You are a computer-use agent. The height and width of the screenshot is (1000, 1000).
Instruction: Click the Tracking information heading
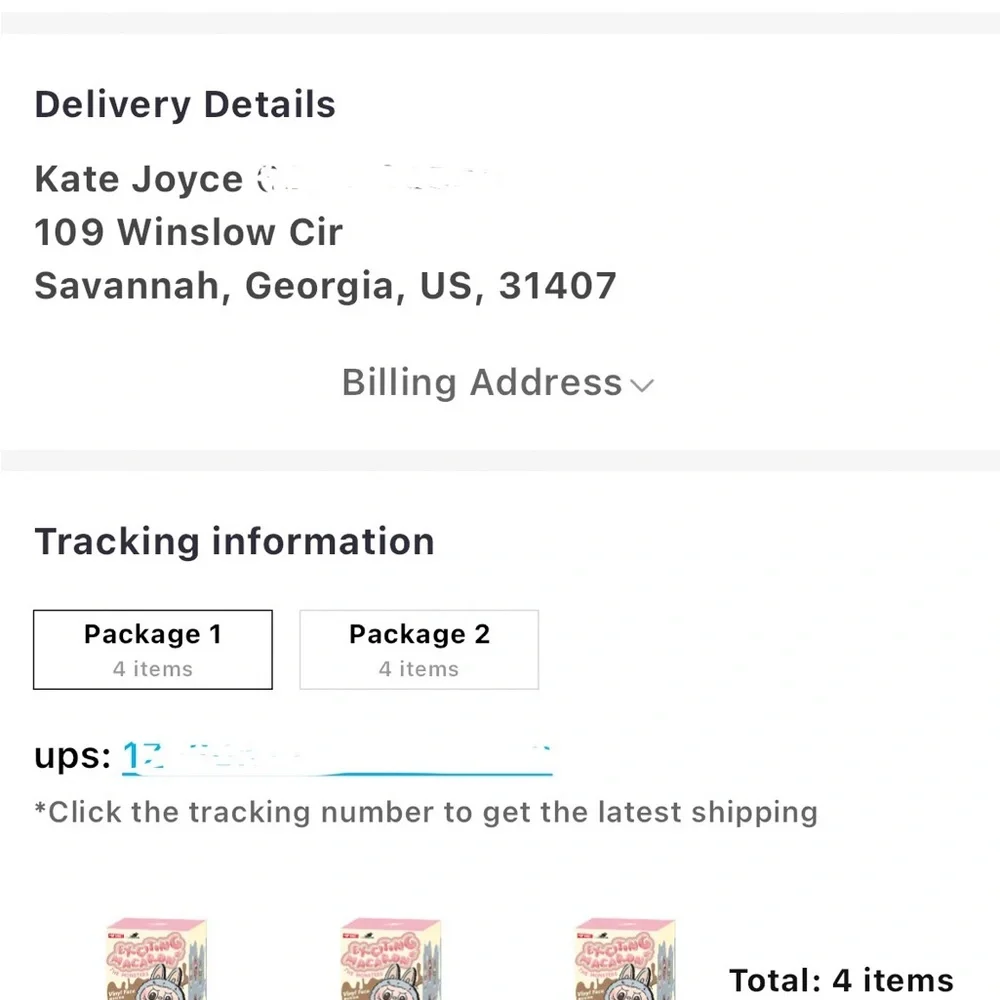point(234,542)
